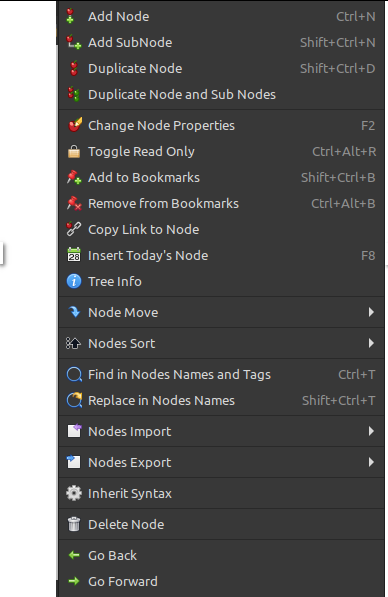Toggle Read Only for the node
The height and width of the screenshot is (597, 388).
pos(222,152)
